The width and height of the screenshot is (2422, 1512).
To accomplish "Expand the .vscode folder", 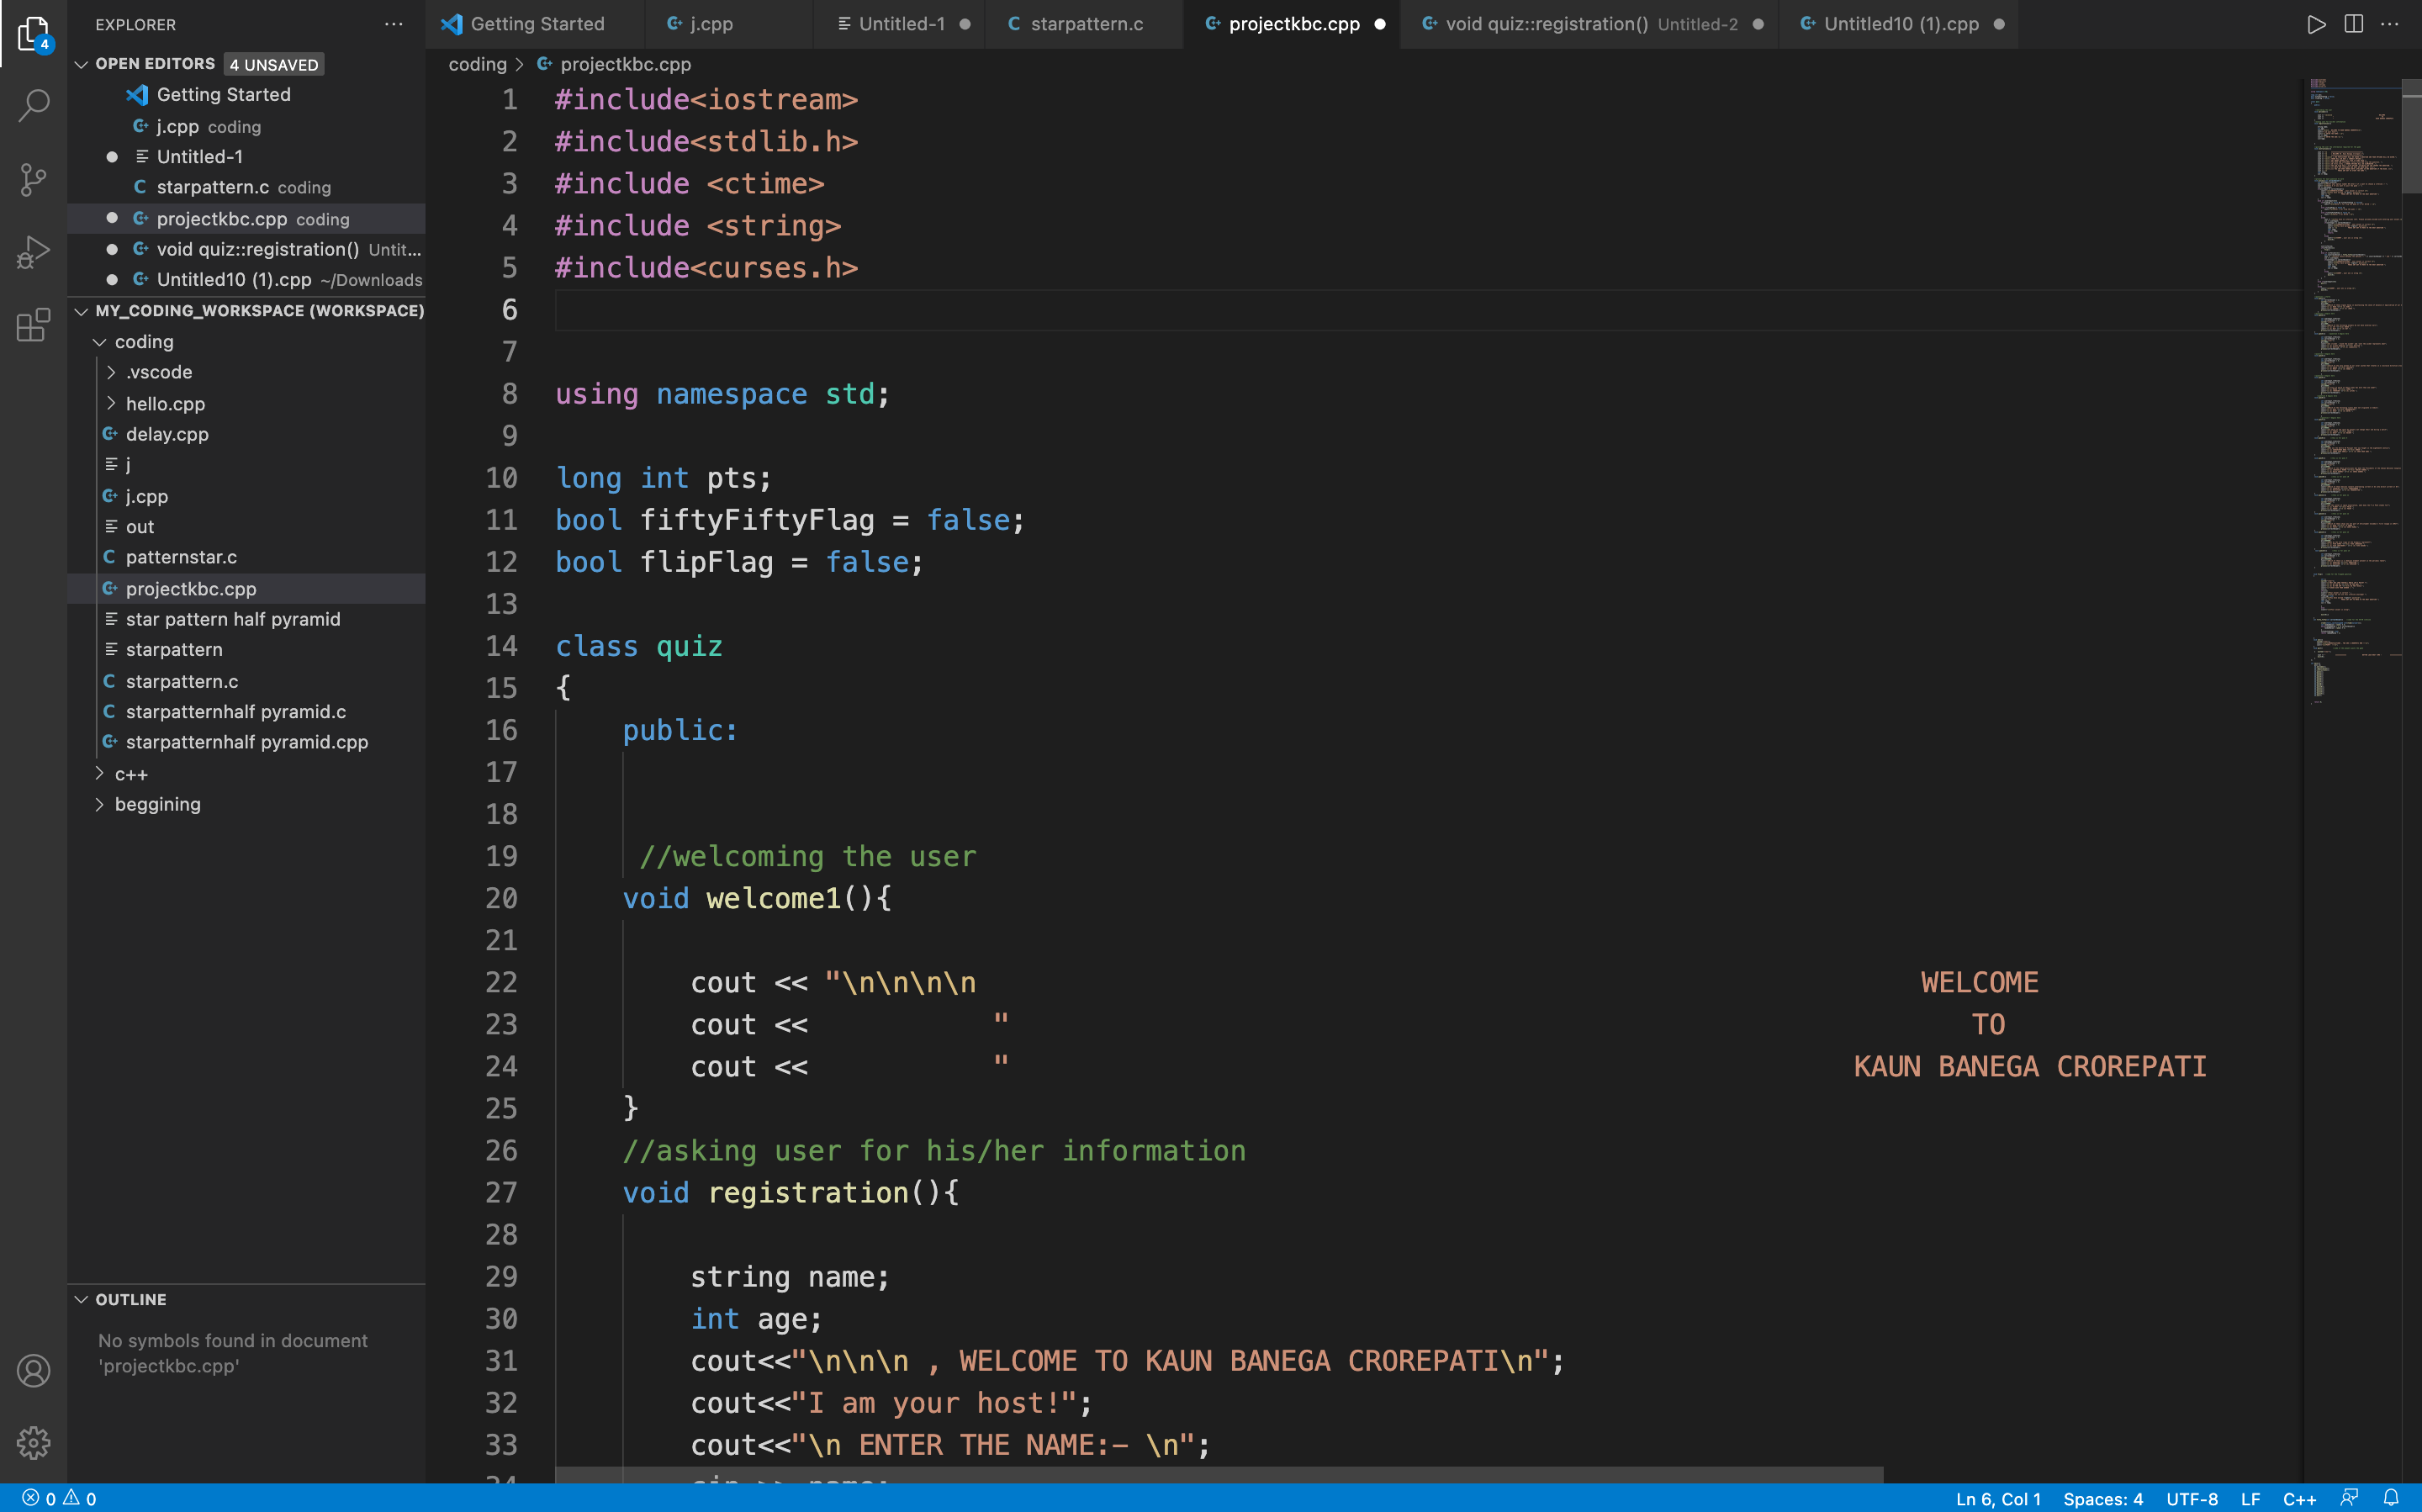I will point(158,372).
